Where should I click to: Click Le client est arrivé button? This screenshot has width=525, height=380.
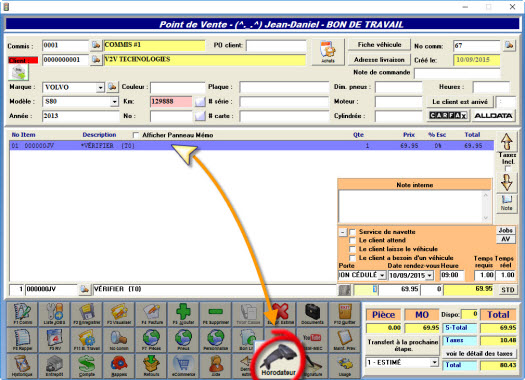point(460,102)
